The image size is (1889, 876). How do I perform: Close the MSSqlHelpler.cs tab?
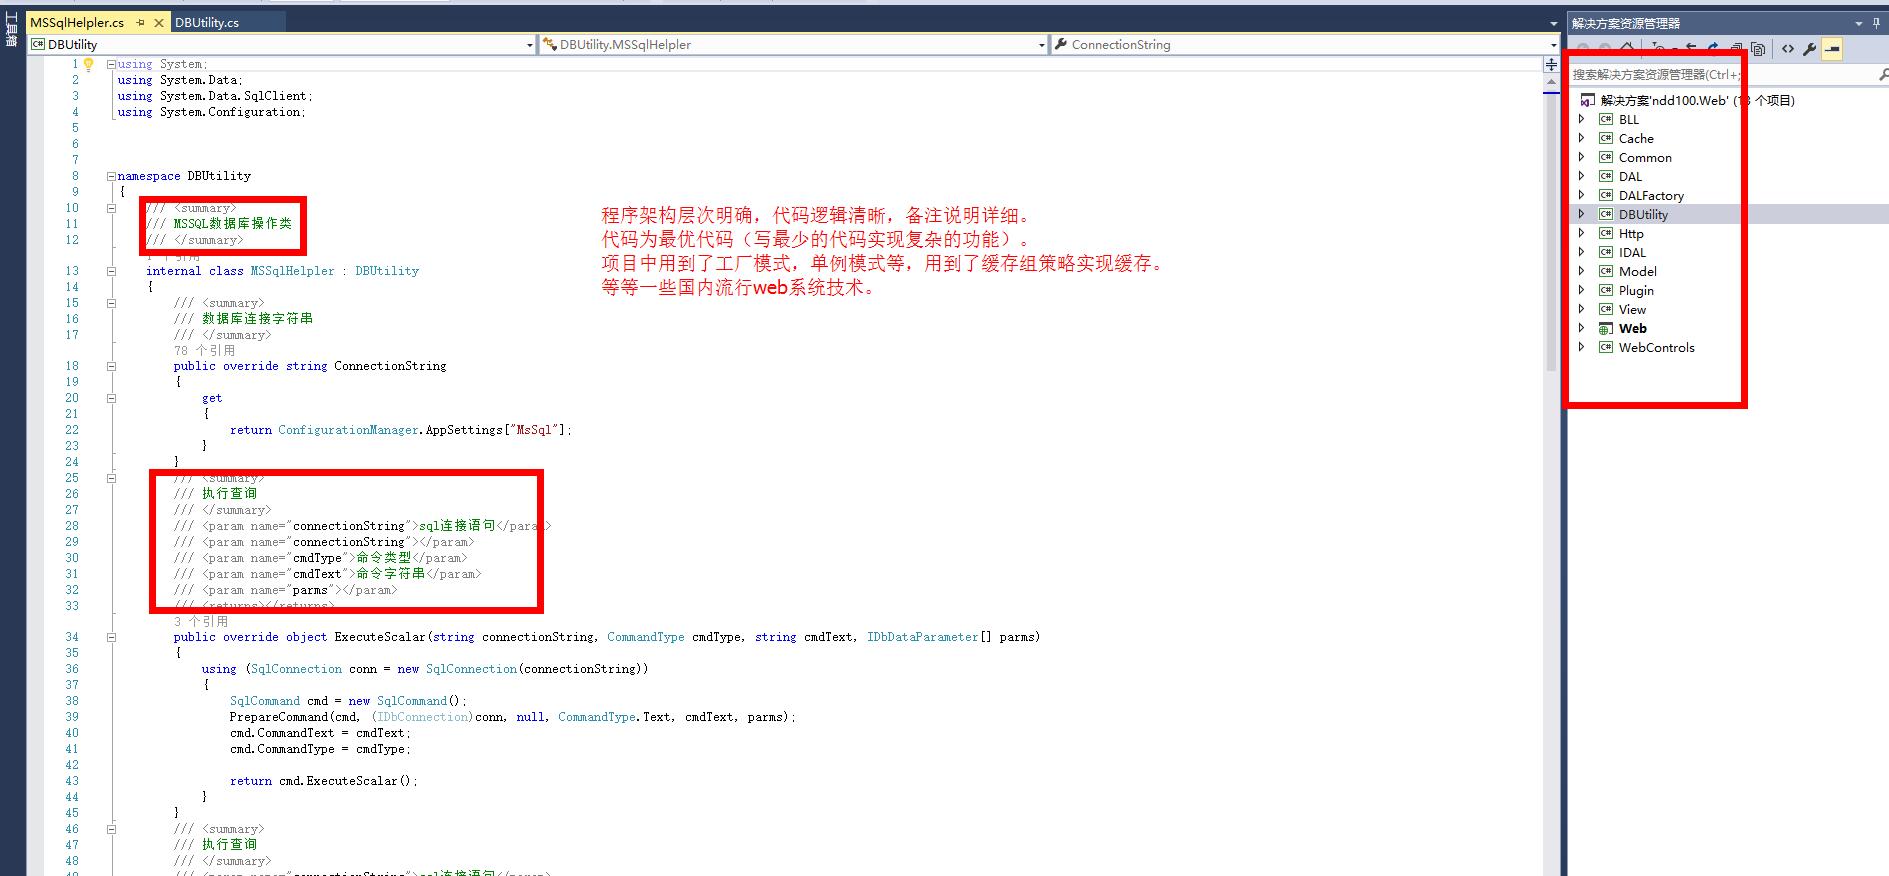tap(158, 22)
